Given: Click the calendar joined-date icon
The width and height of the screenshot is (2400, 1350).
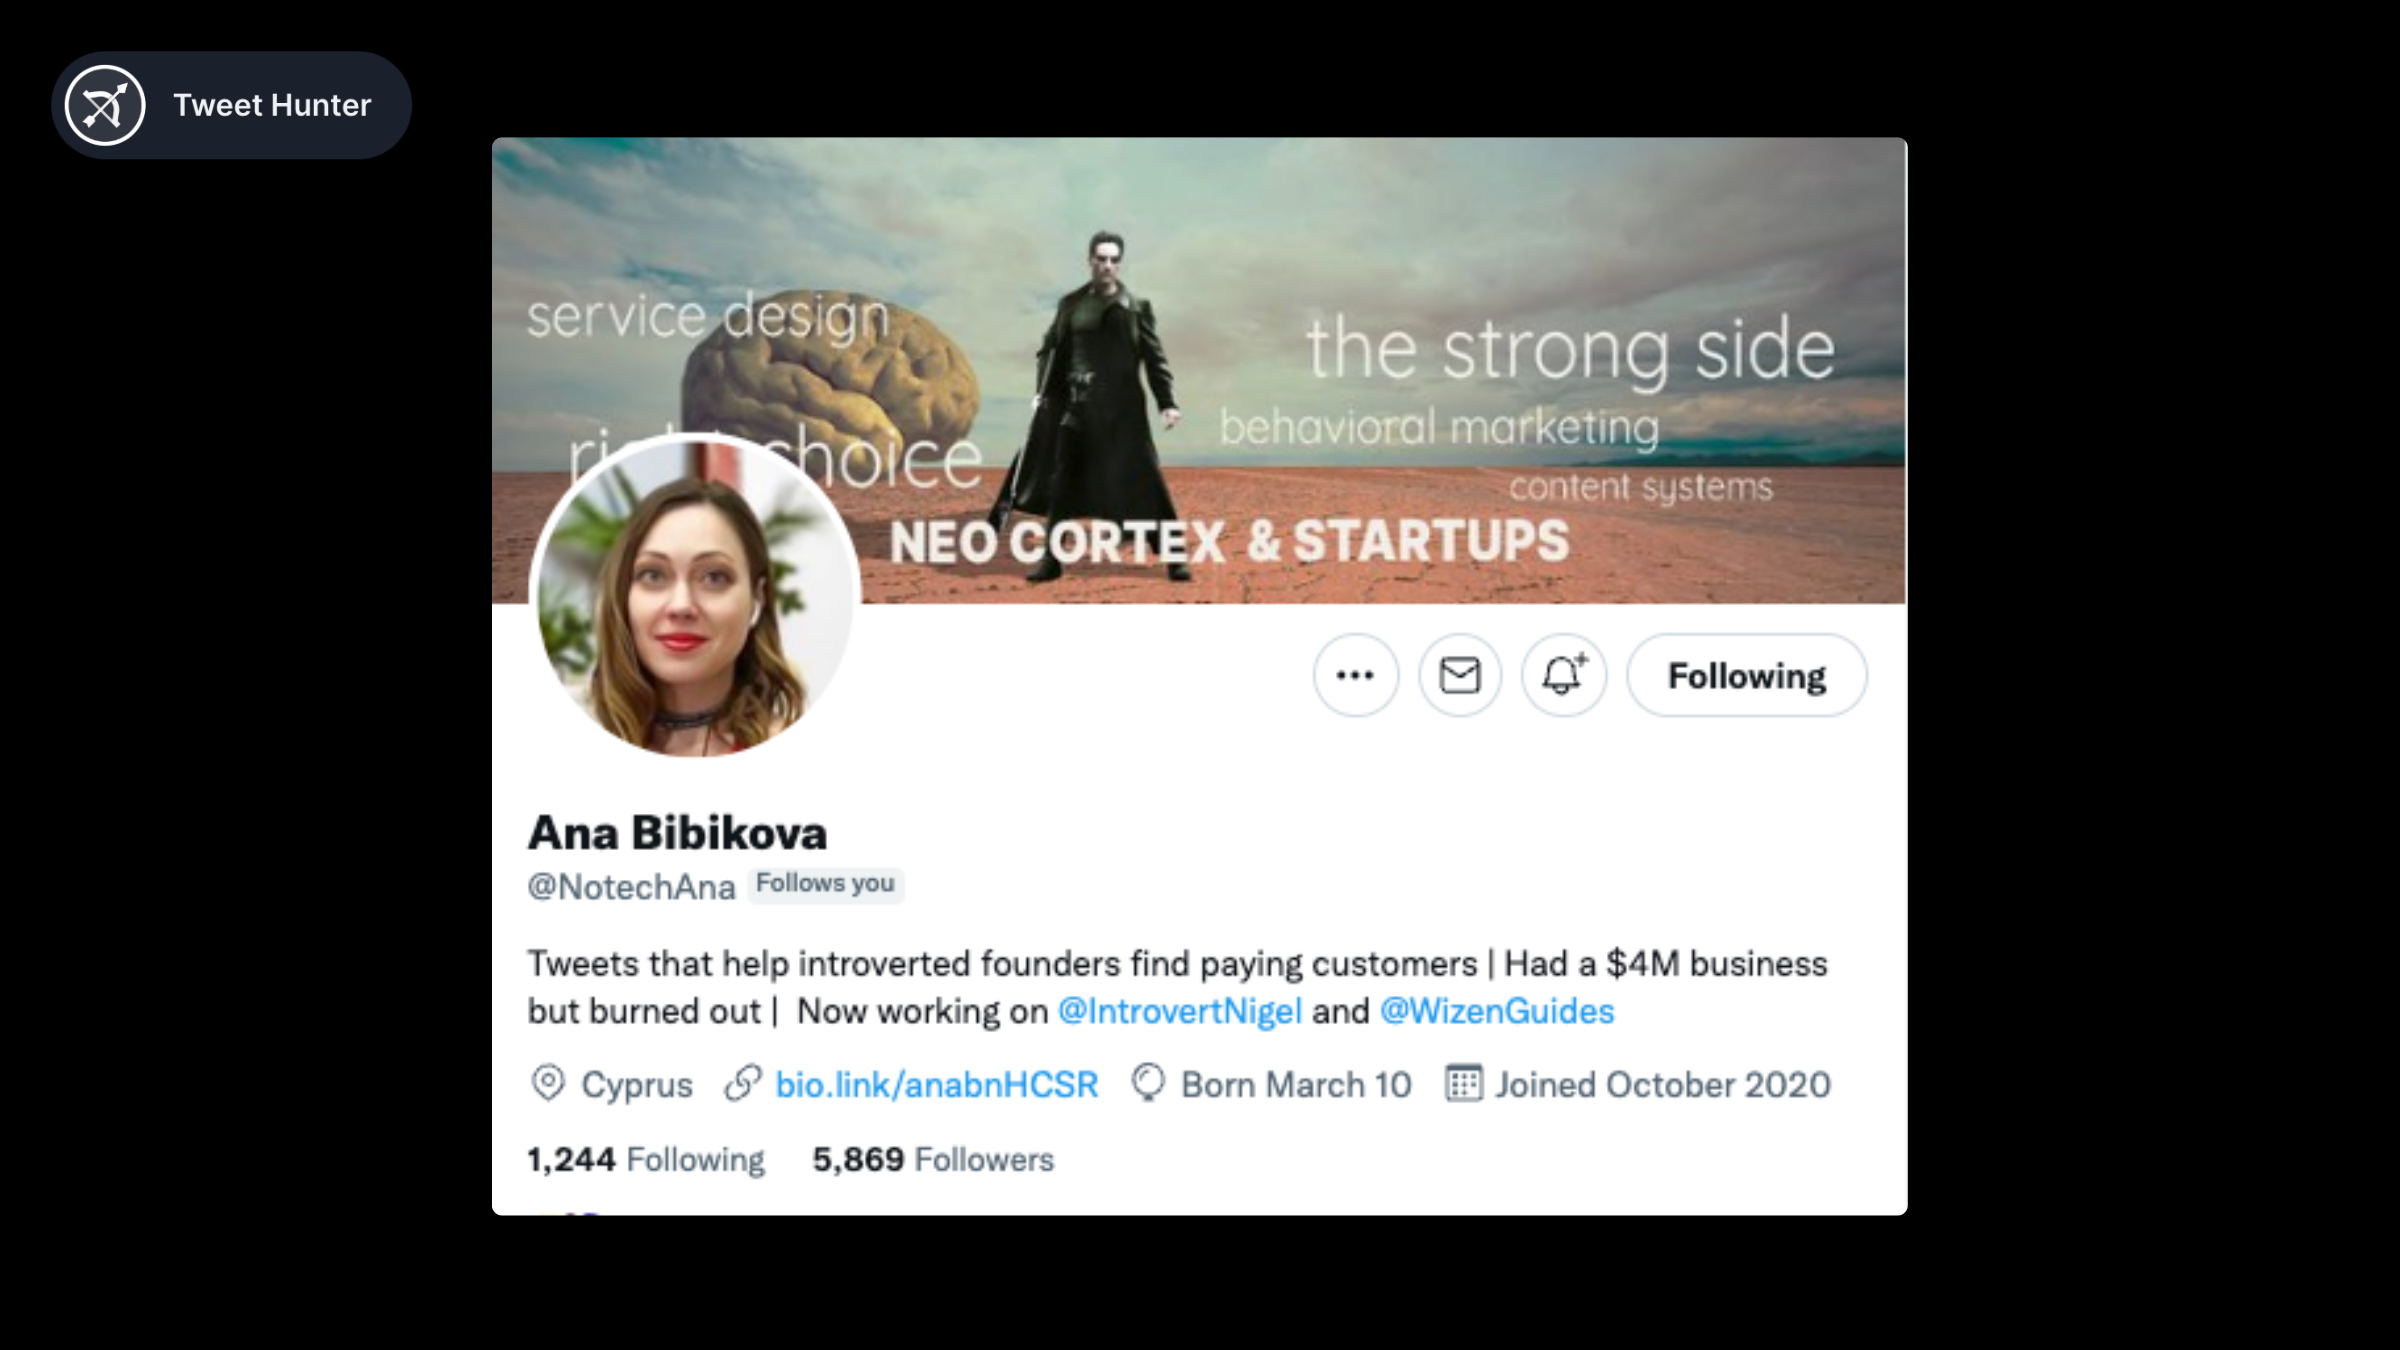Looking at the screenshot, I should point(1463,1083).
